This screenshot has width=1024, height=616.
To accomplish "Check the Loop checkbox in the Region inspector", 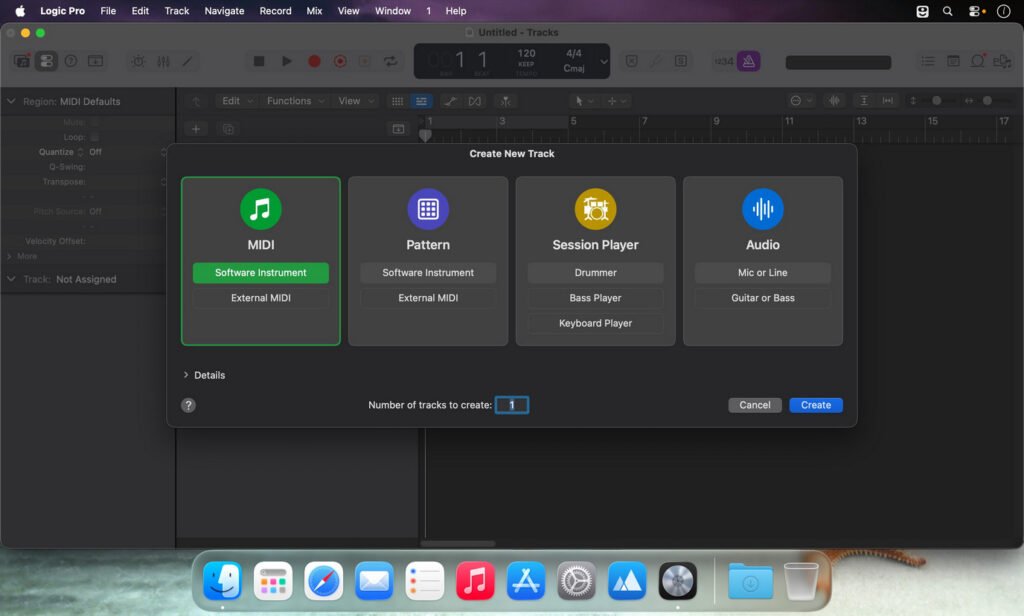I will tap(95, 137).
